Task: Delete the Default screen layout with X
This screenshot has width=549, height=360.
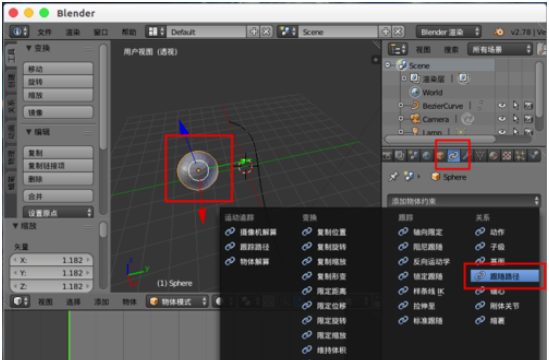Action: (266, 32)
